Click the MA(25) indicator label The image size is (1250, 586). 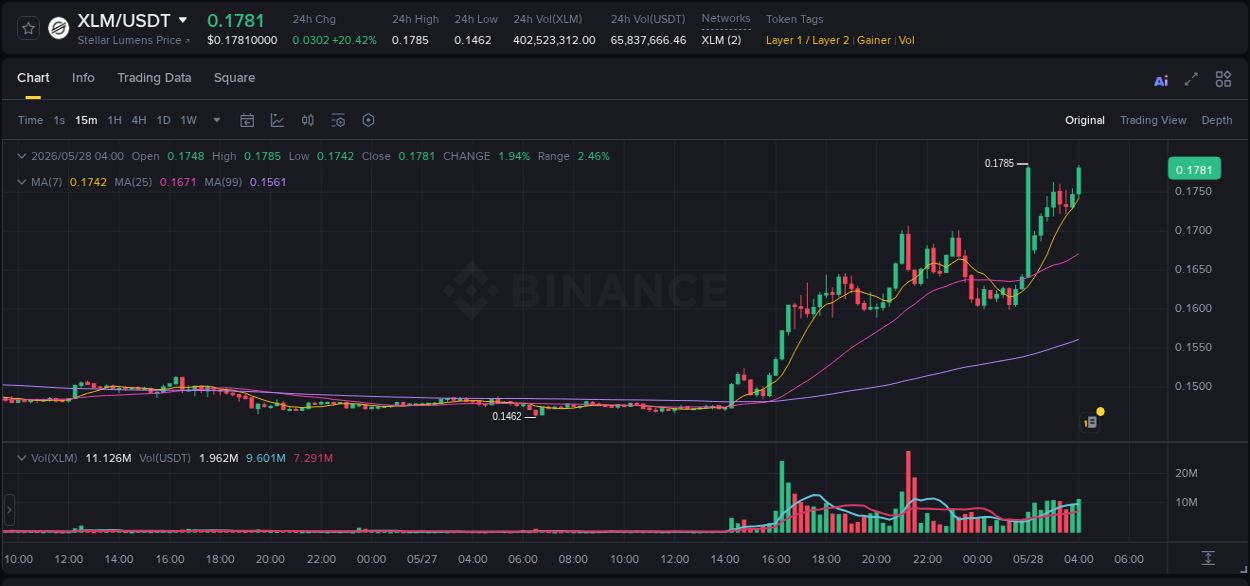pyautogui.click(x=133, y=182)
